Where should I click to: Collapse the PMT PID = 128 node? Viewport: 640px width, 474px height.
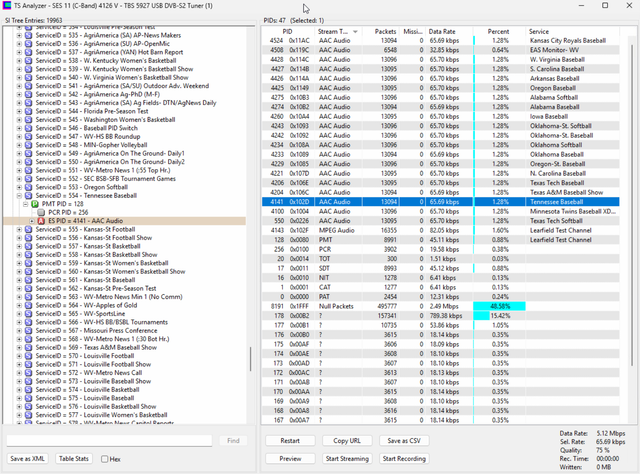point(26,204)
